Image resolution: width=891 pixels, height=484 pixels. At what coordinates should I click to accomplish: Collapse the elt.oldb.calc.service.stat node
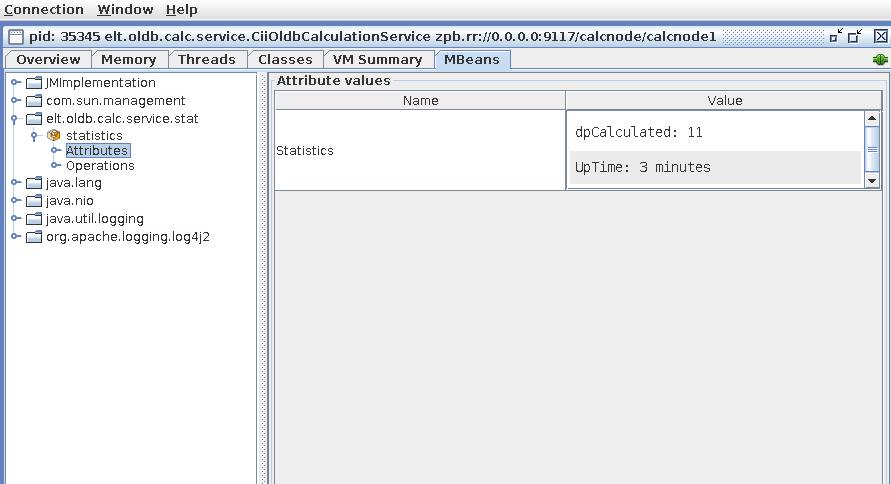click(15, 119)
